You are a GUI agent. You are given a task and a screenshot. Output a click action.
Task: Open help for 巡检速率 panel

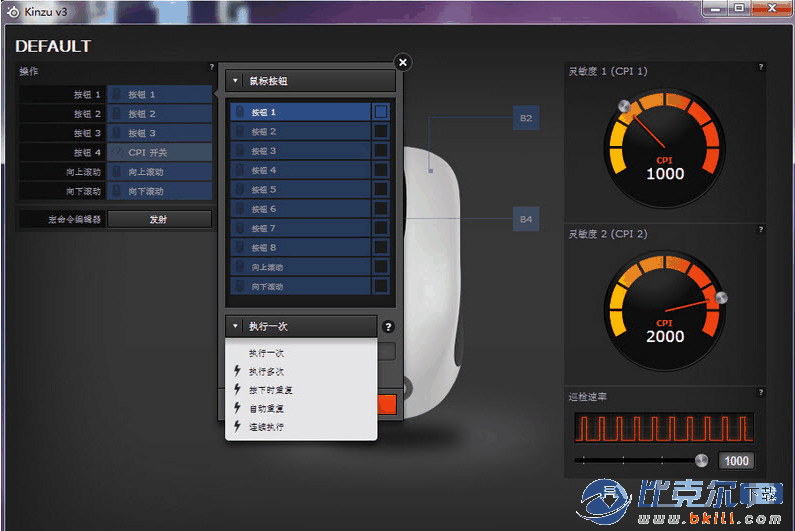point(760,393)
